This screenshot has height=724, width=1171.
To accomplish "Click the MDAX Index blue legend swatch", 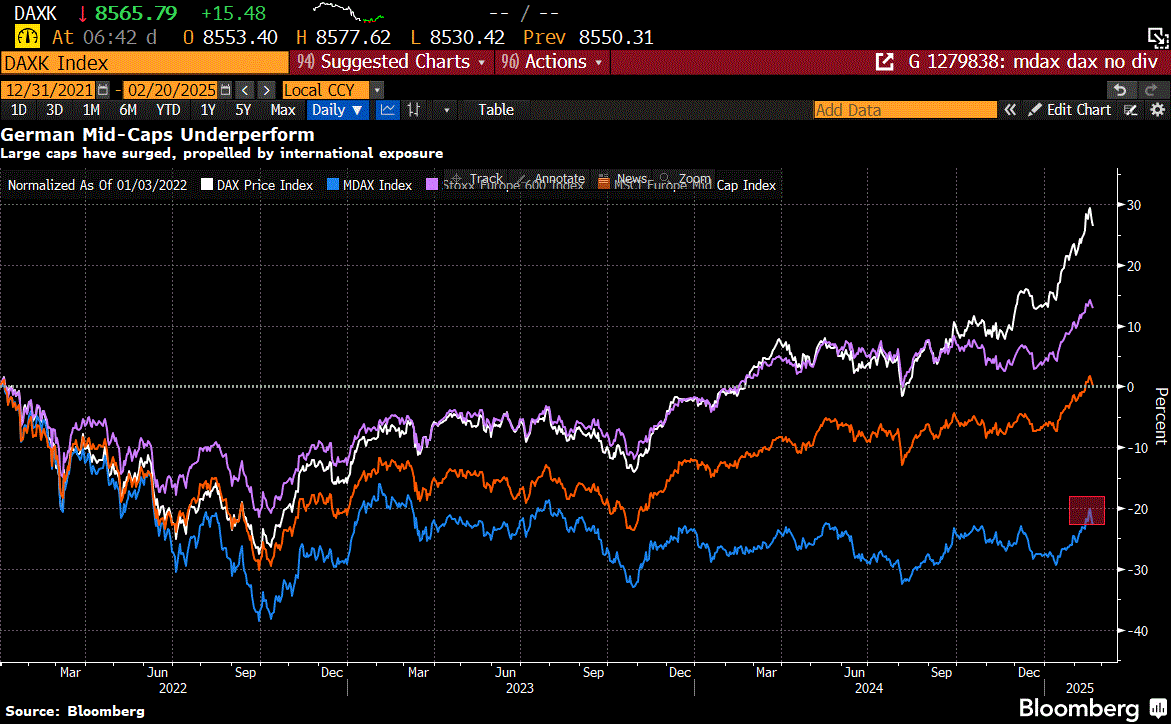I will tap(333, 185).
